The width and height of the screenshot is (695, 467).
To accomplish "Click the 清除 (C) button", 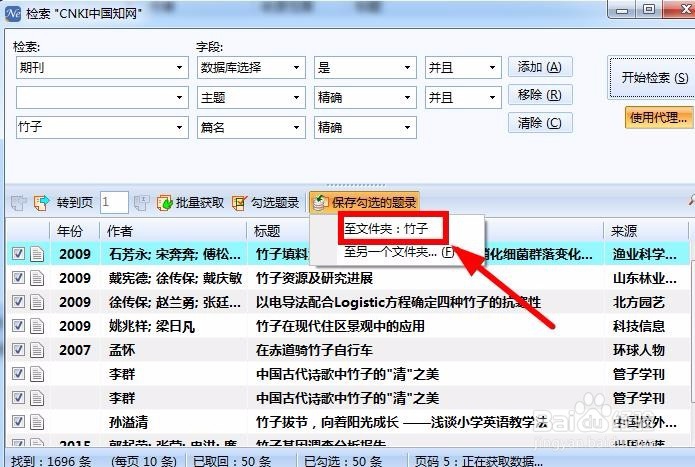I will [x=540, y=123].
